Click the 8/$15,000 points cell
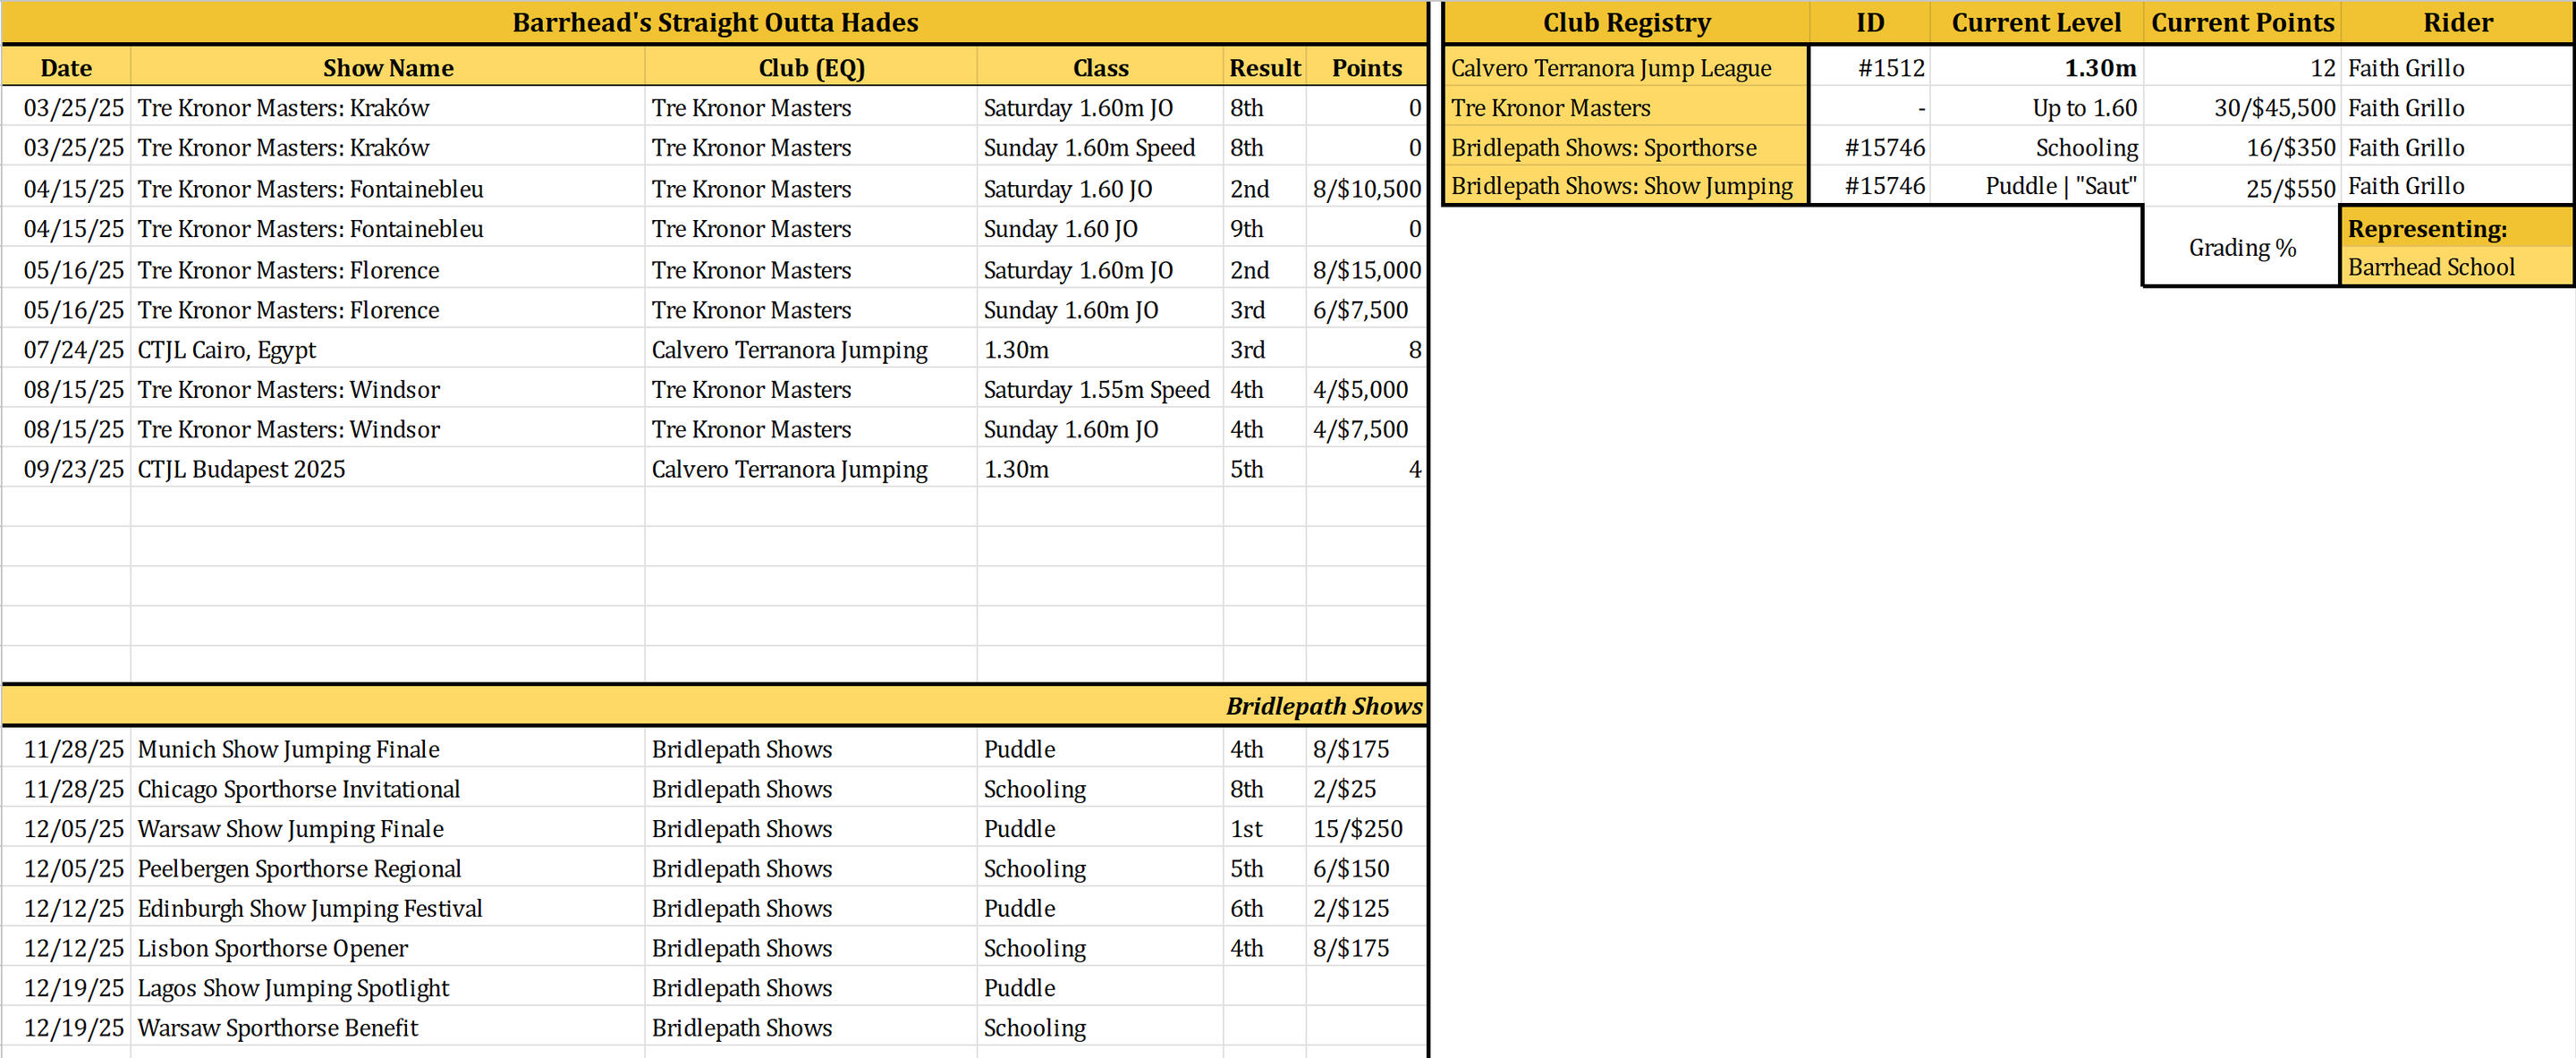This screenshot has height=1058, width=2576. tap(1365, 270)
